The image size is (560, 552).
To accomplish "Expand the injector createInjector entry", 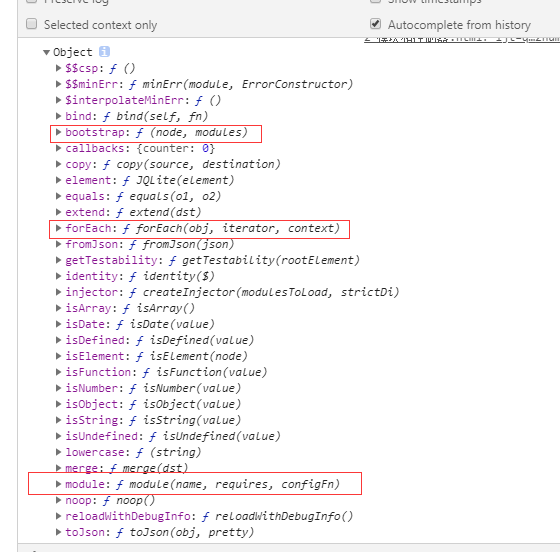I will (59, 292).
